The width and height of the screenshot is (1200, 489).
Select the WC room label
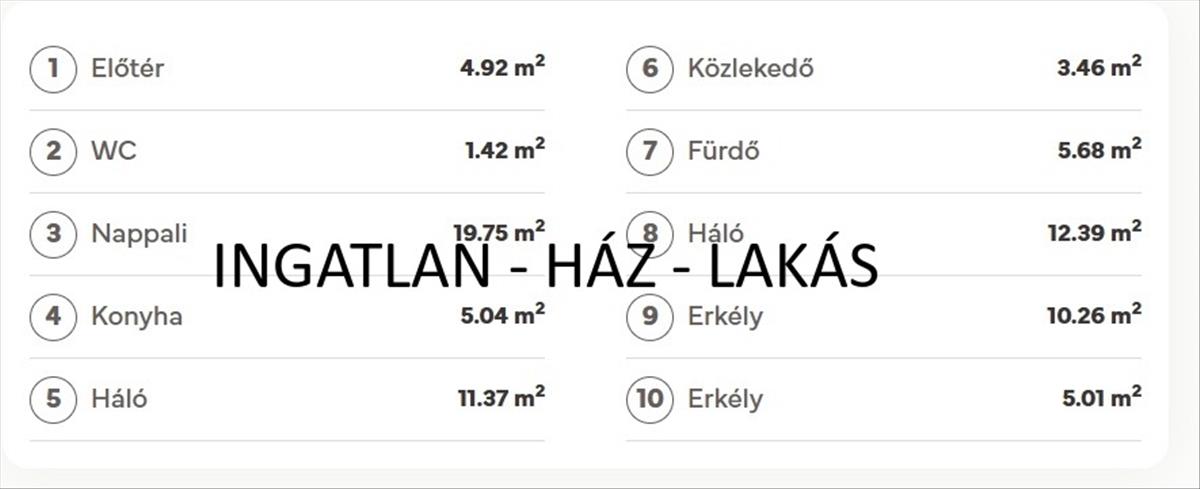pos(114,152)
